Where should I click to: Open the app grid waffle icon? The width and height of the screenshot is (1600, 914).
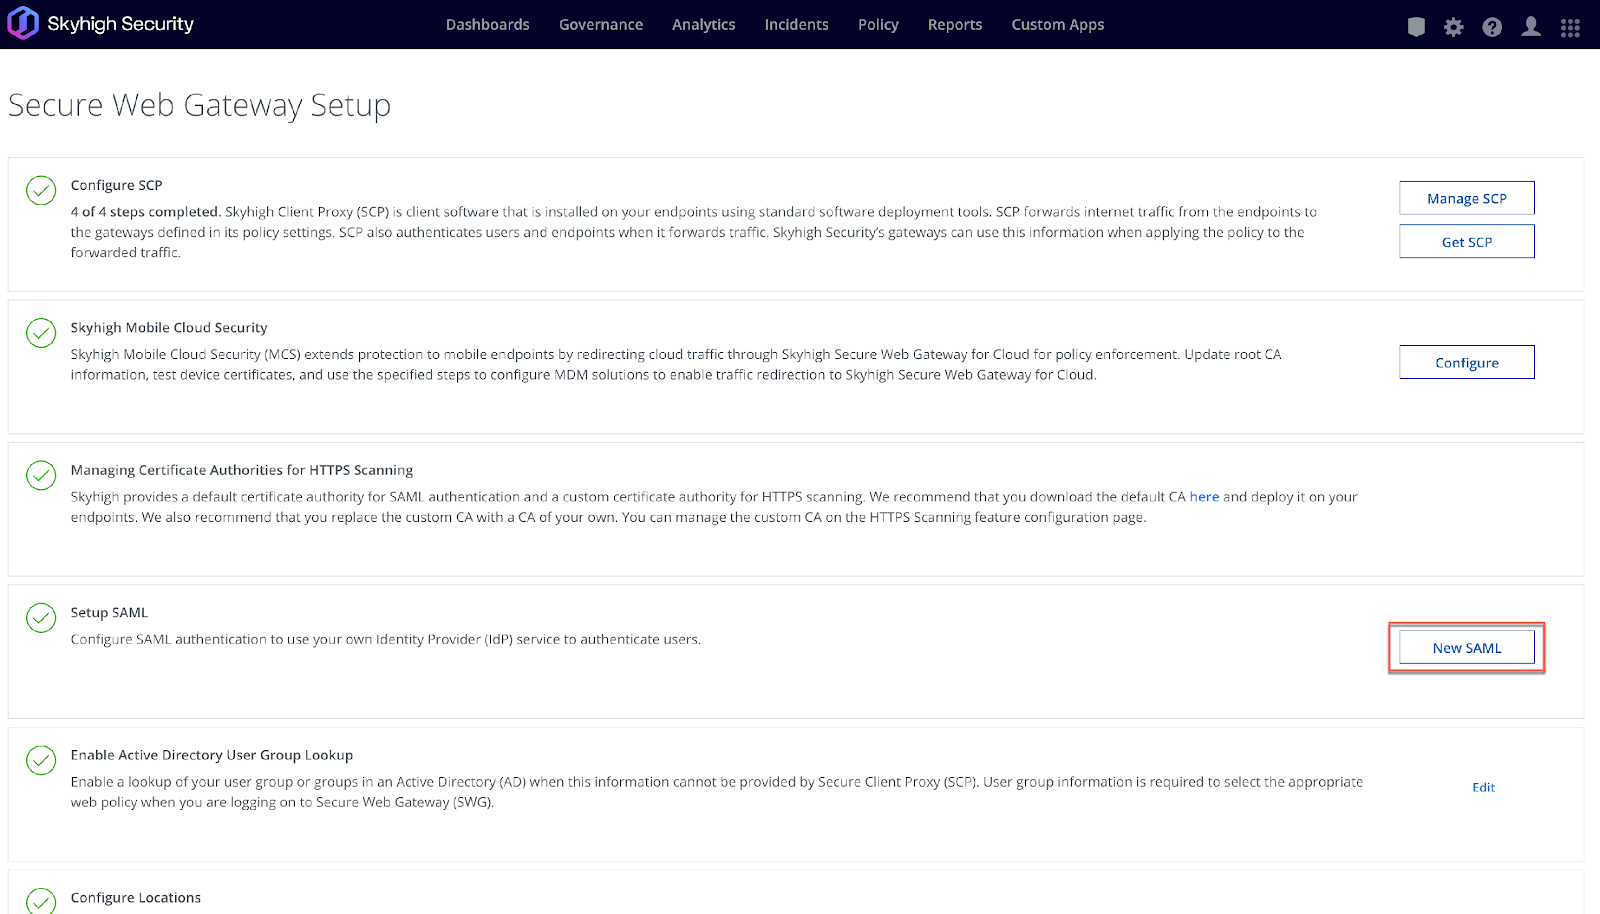tap(1570, 27)
